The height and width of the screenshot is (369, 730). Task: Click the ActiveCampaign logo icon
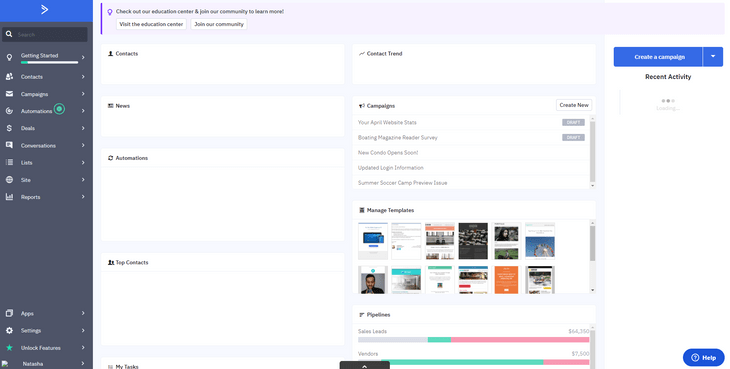[44, 9]
